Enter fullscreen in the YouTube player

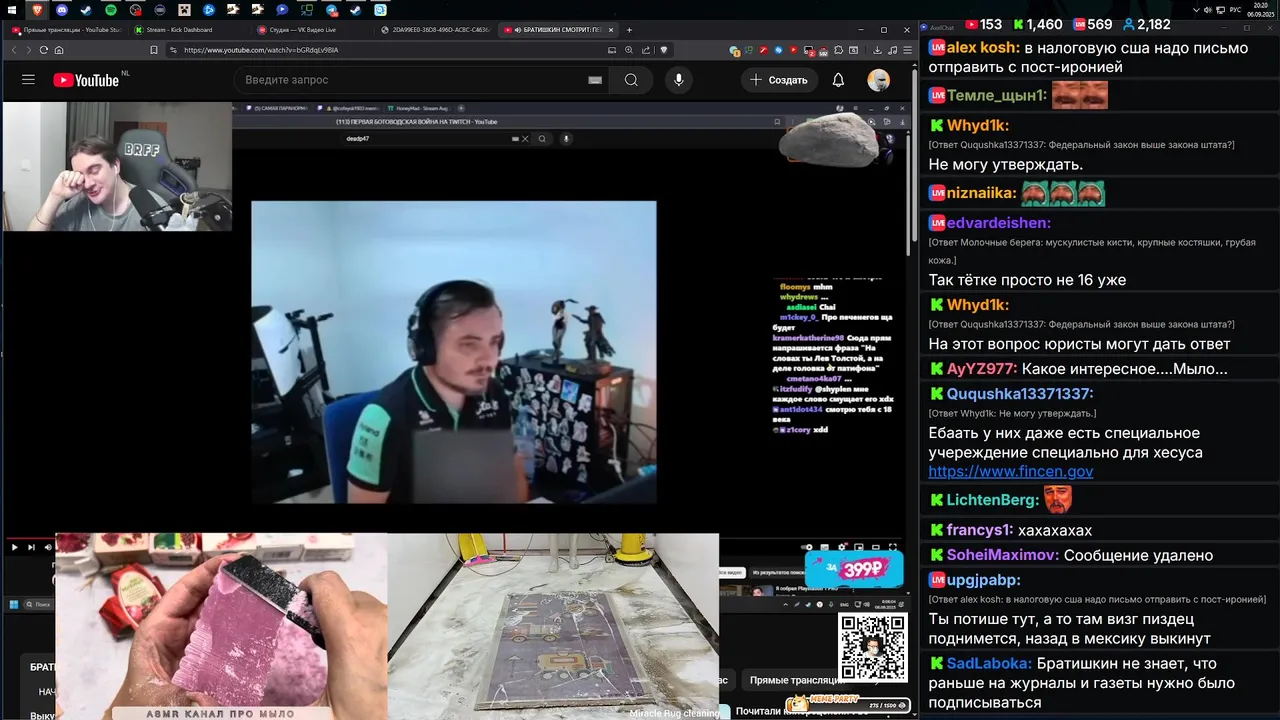(x=893, y=547)
